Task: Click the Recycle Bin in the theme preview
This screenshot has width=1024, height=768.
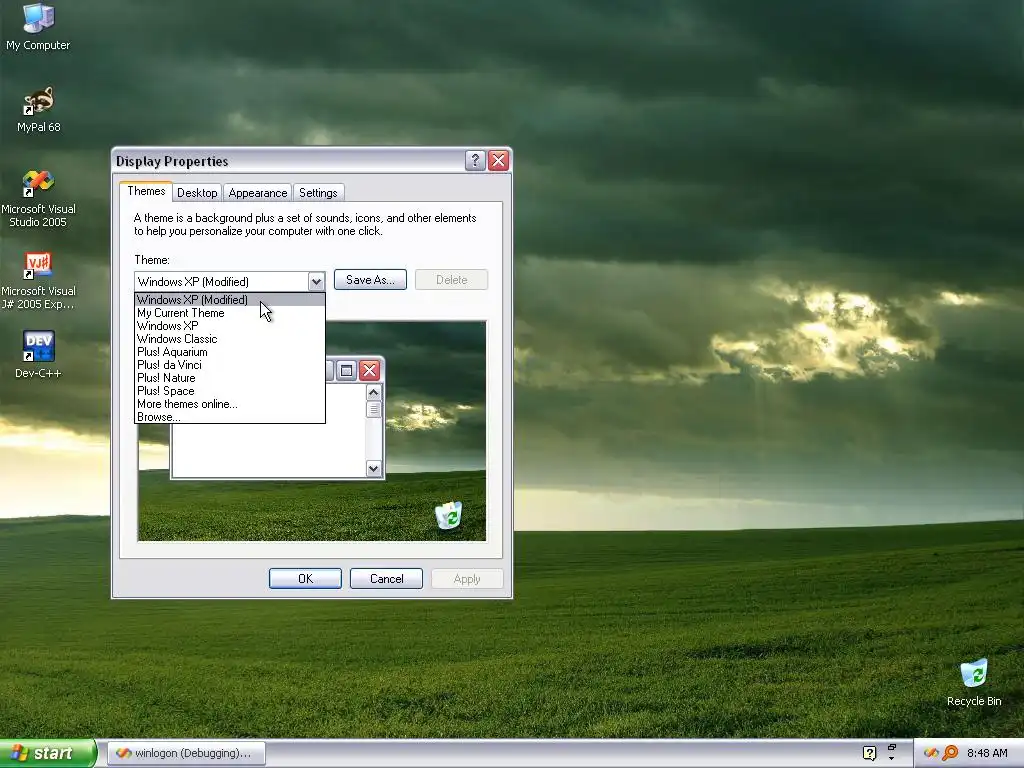Action: pos(449,515)
